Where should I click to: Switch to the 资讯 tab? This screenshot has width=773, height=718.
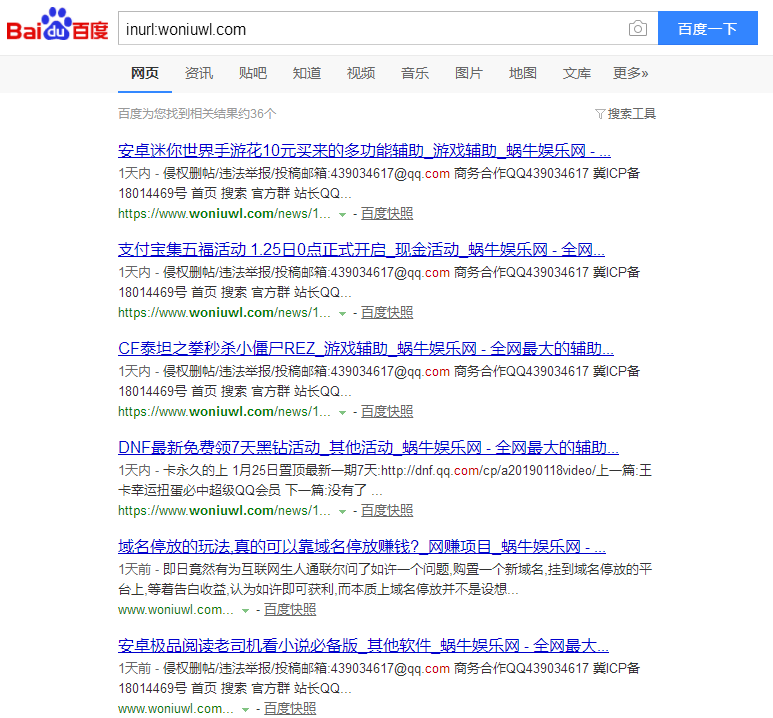(x=199, y=73)
